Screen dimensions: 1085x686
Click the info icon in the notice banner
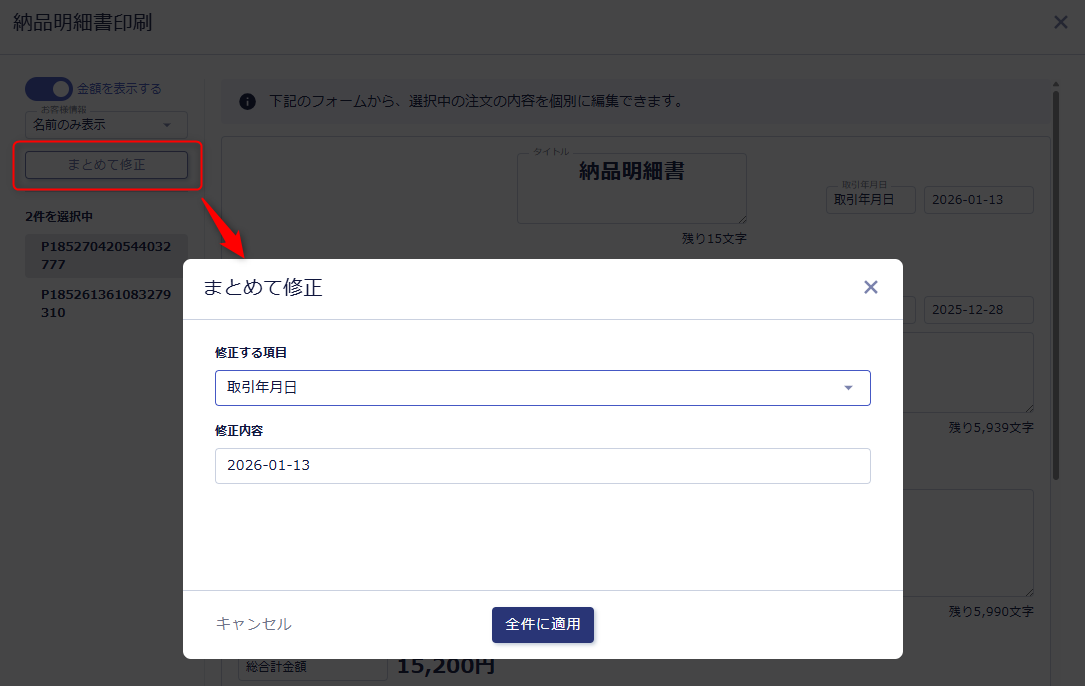coord(247,101)
